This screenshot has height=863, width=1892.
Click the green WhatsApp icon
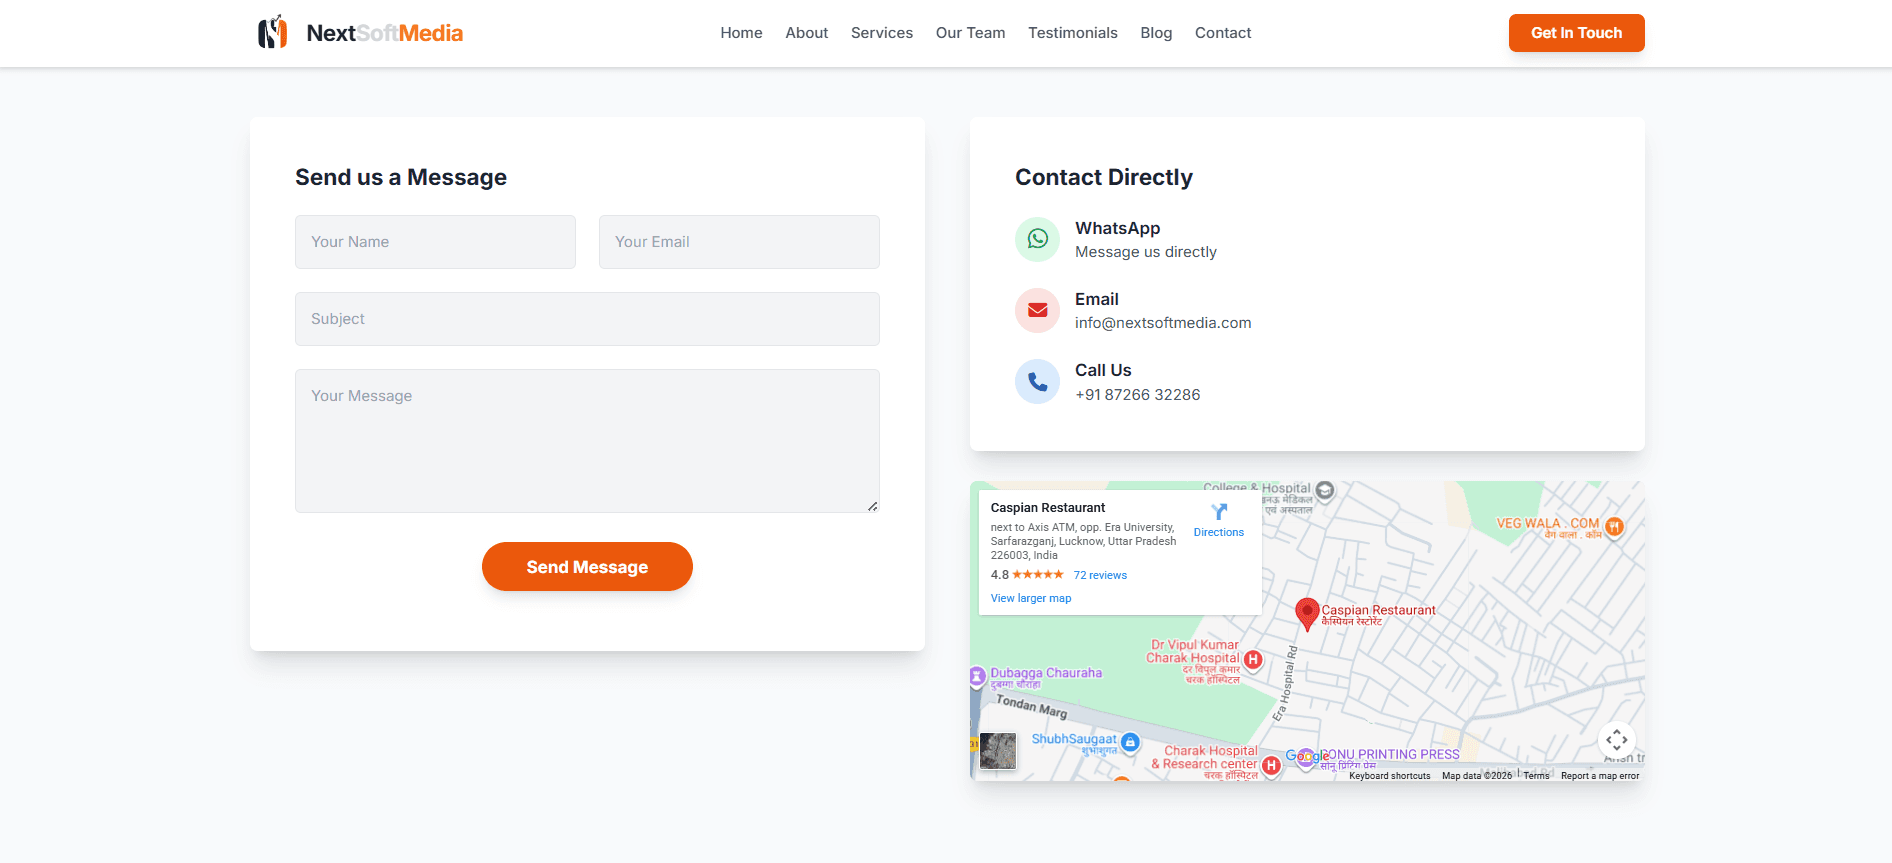[x=1037, y=239]
